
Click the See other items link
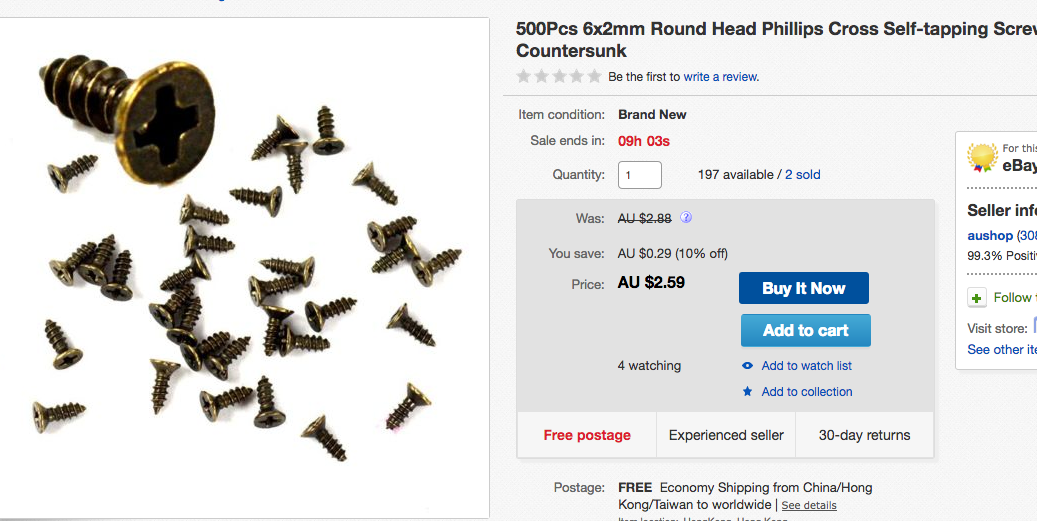[x=1001, y=350]
